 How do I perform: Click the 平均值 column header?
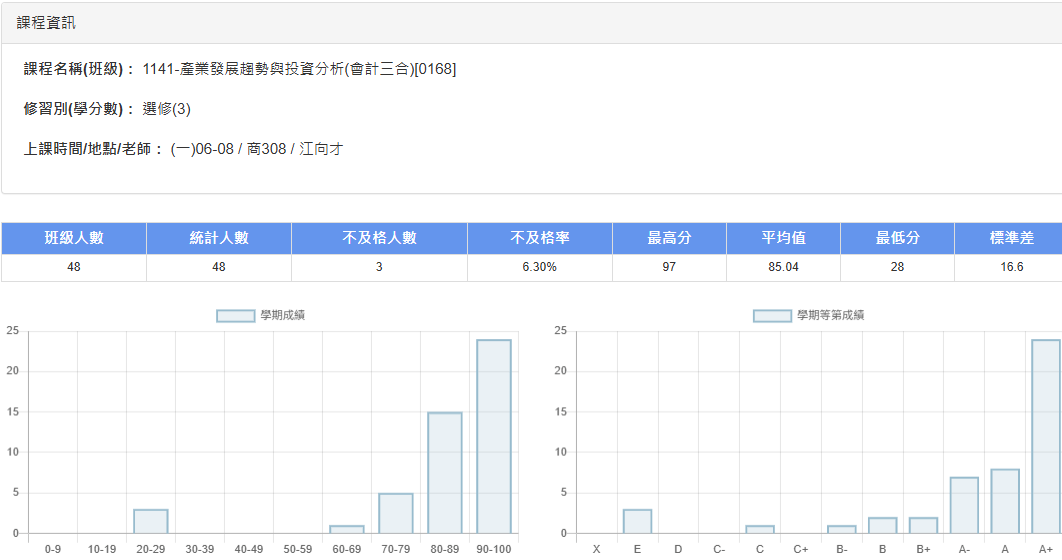pyautogui.click(x=784, y=238)
